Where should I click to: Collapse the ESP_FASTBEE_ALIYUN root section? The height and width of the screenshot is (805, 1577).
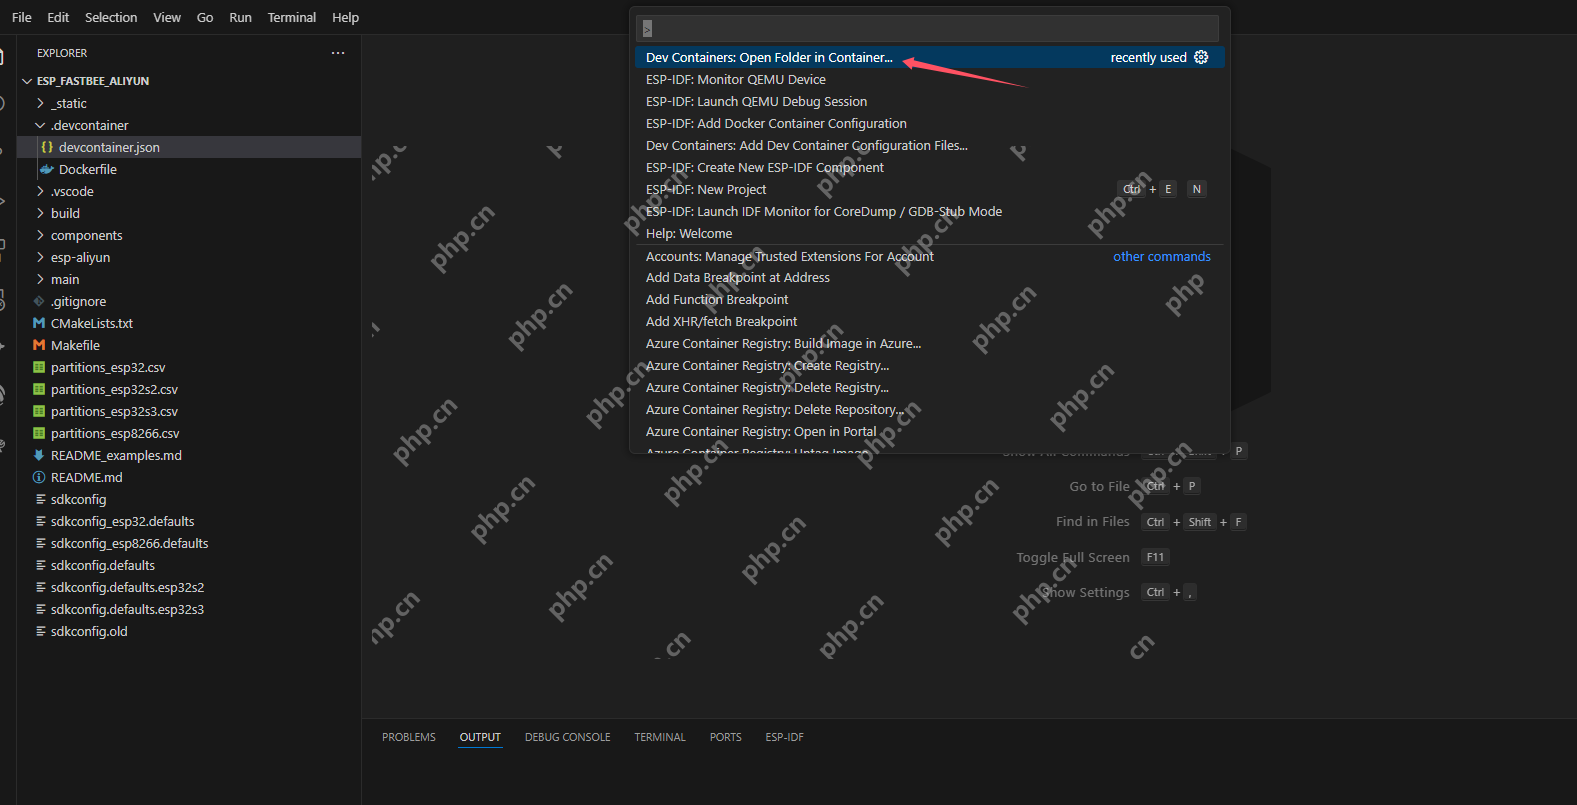point(26,81)
